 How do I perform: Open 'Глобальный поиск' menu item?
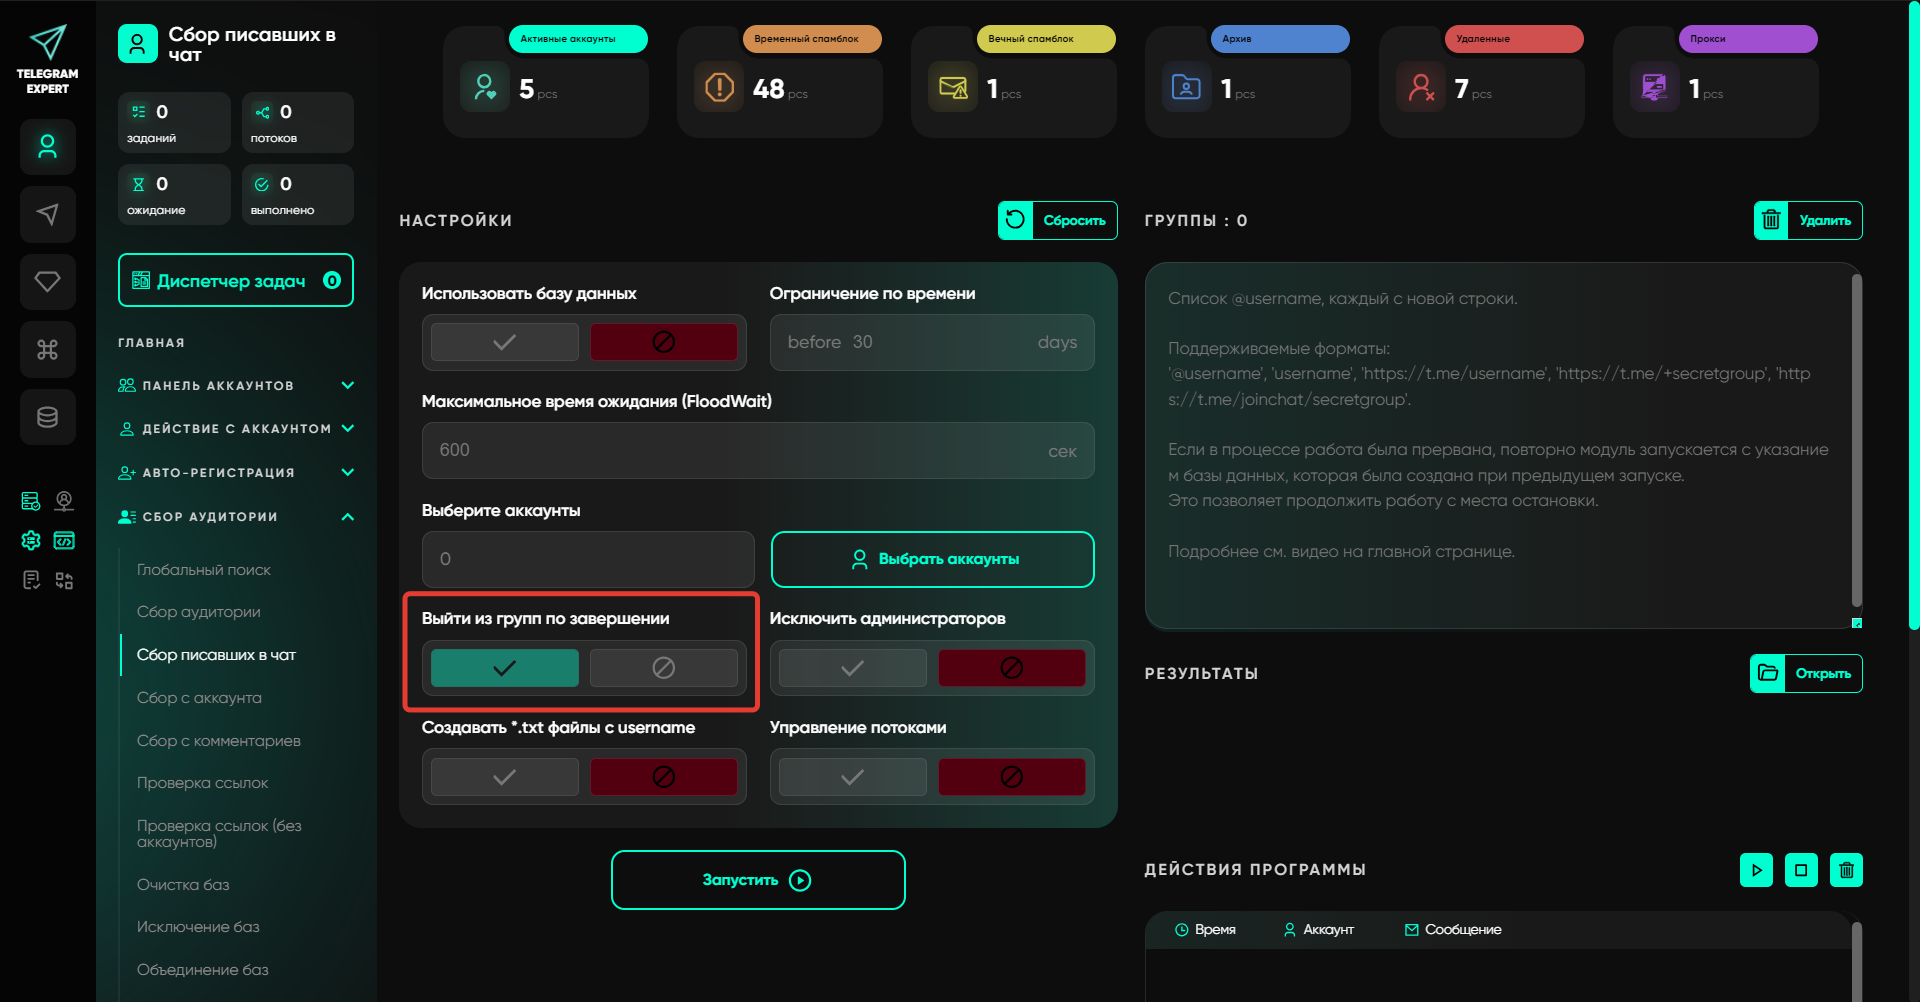(204, 570)
